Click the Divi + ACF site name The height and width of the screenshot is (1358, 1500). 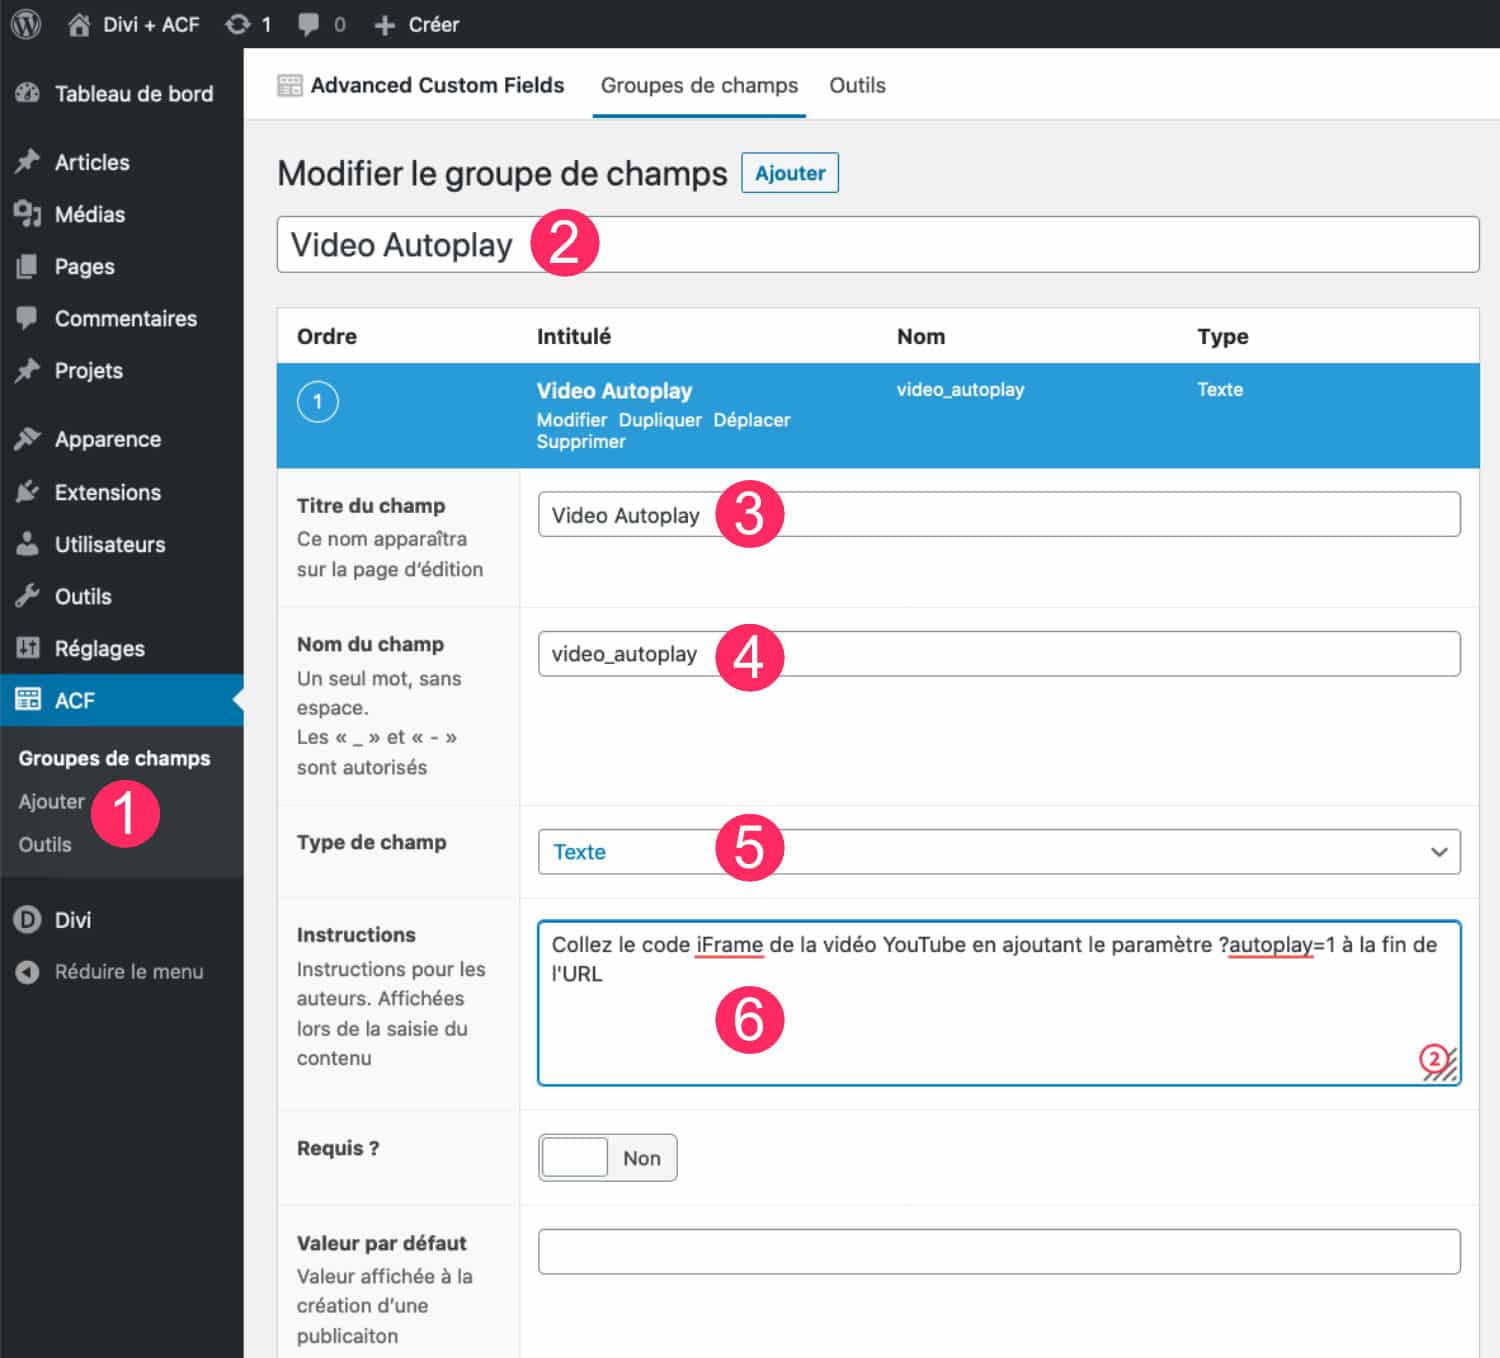151,25
